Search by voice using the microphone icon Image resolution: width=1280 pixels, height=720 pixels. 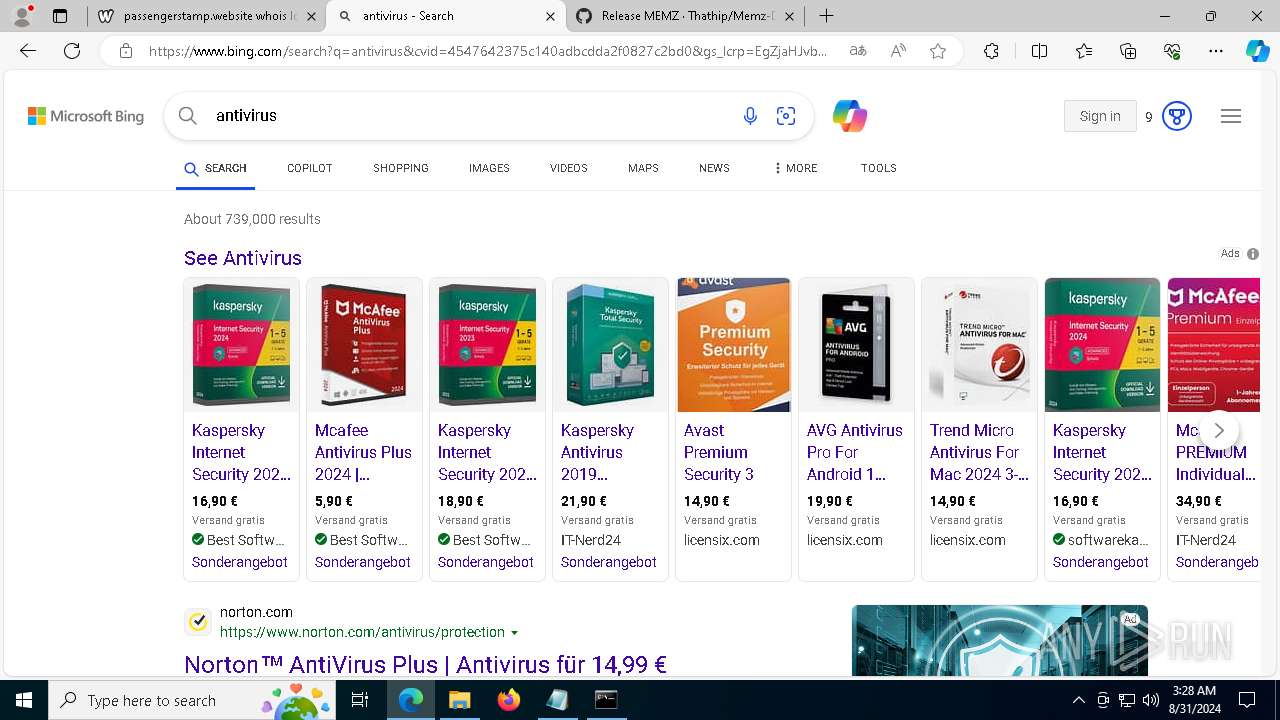click(750, 116)
